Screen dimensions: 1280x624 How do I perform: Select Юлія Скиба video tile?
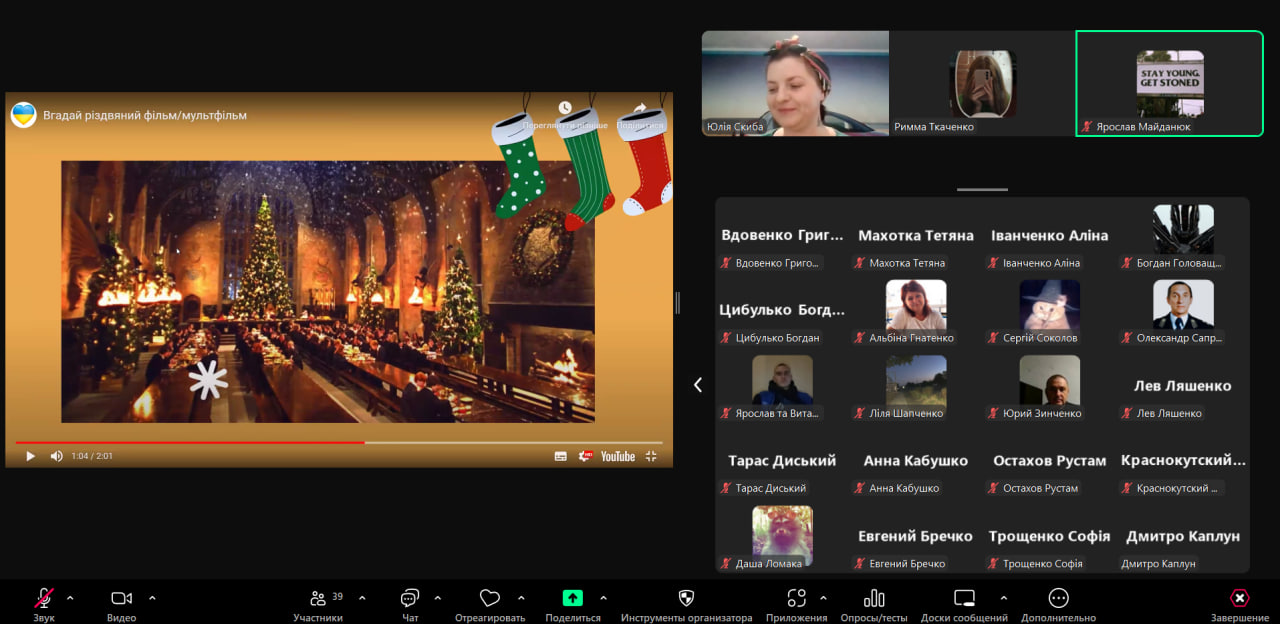click(x=795, y=83)
